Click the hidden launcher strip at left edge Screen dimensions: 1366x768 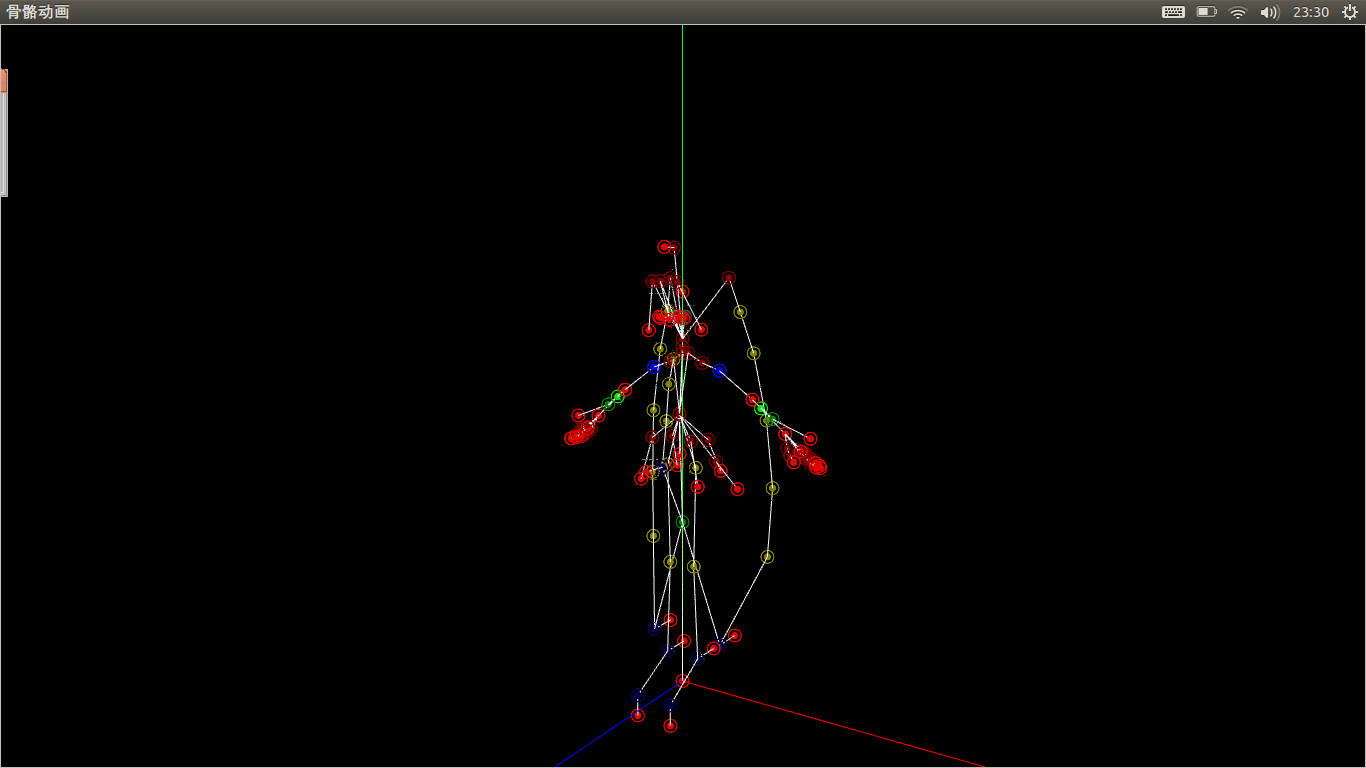click(3, 132)
